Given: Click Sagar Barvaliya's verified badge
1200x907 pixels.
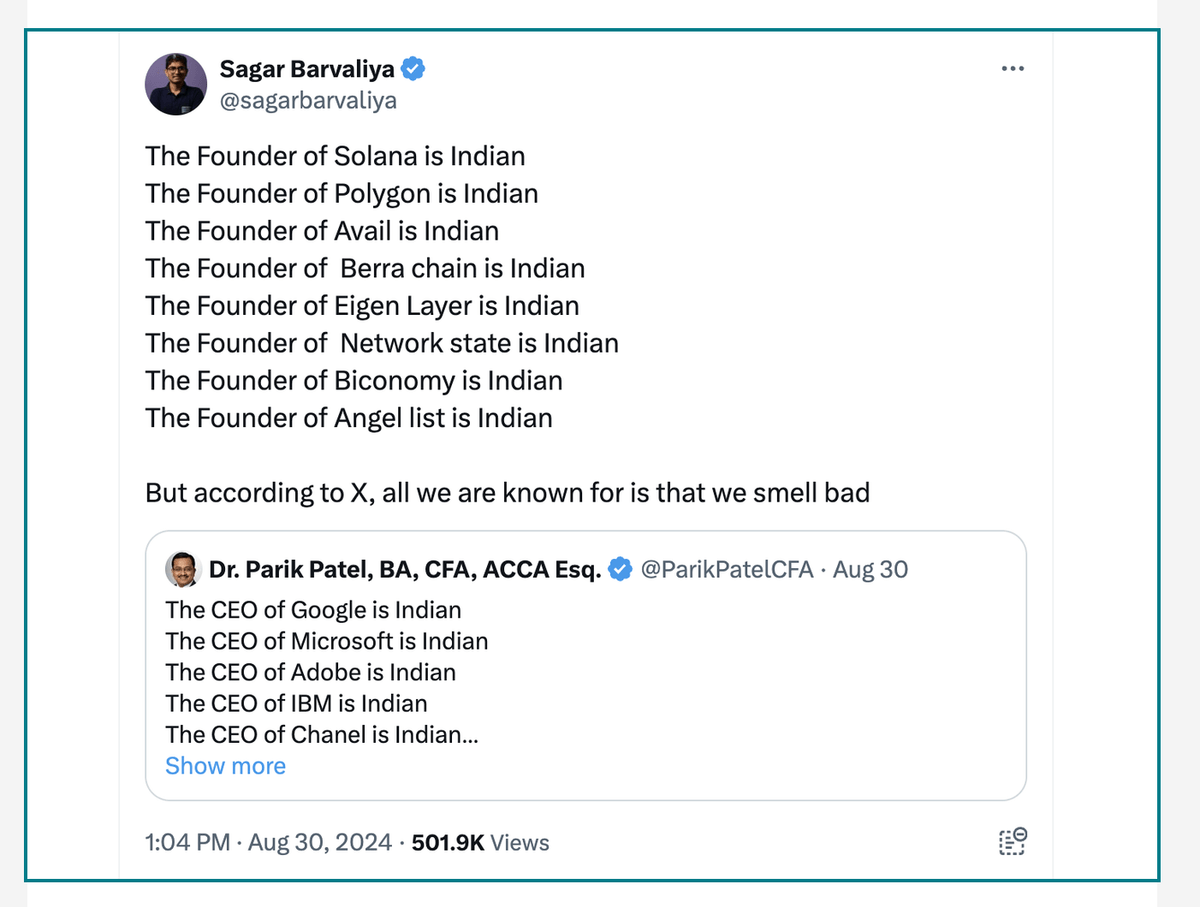Looking at the screenshot, I should (x=413, y=68).
